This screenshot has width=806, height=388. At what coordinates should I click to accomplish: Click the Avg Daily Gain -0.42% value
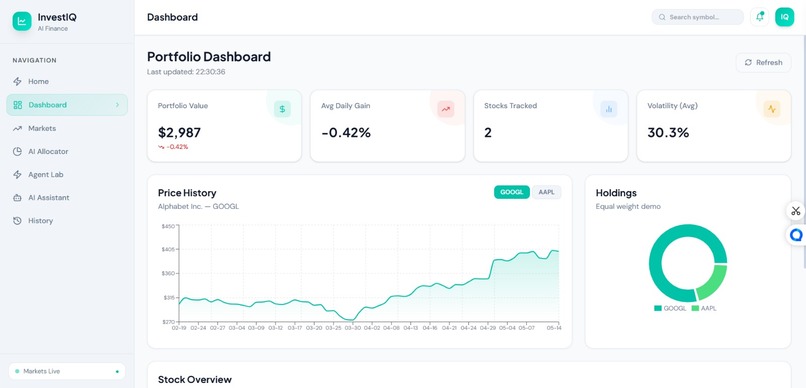point(346,133)
